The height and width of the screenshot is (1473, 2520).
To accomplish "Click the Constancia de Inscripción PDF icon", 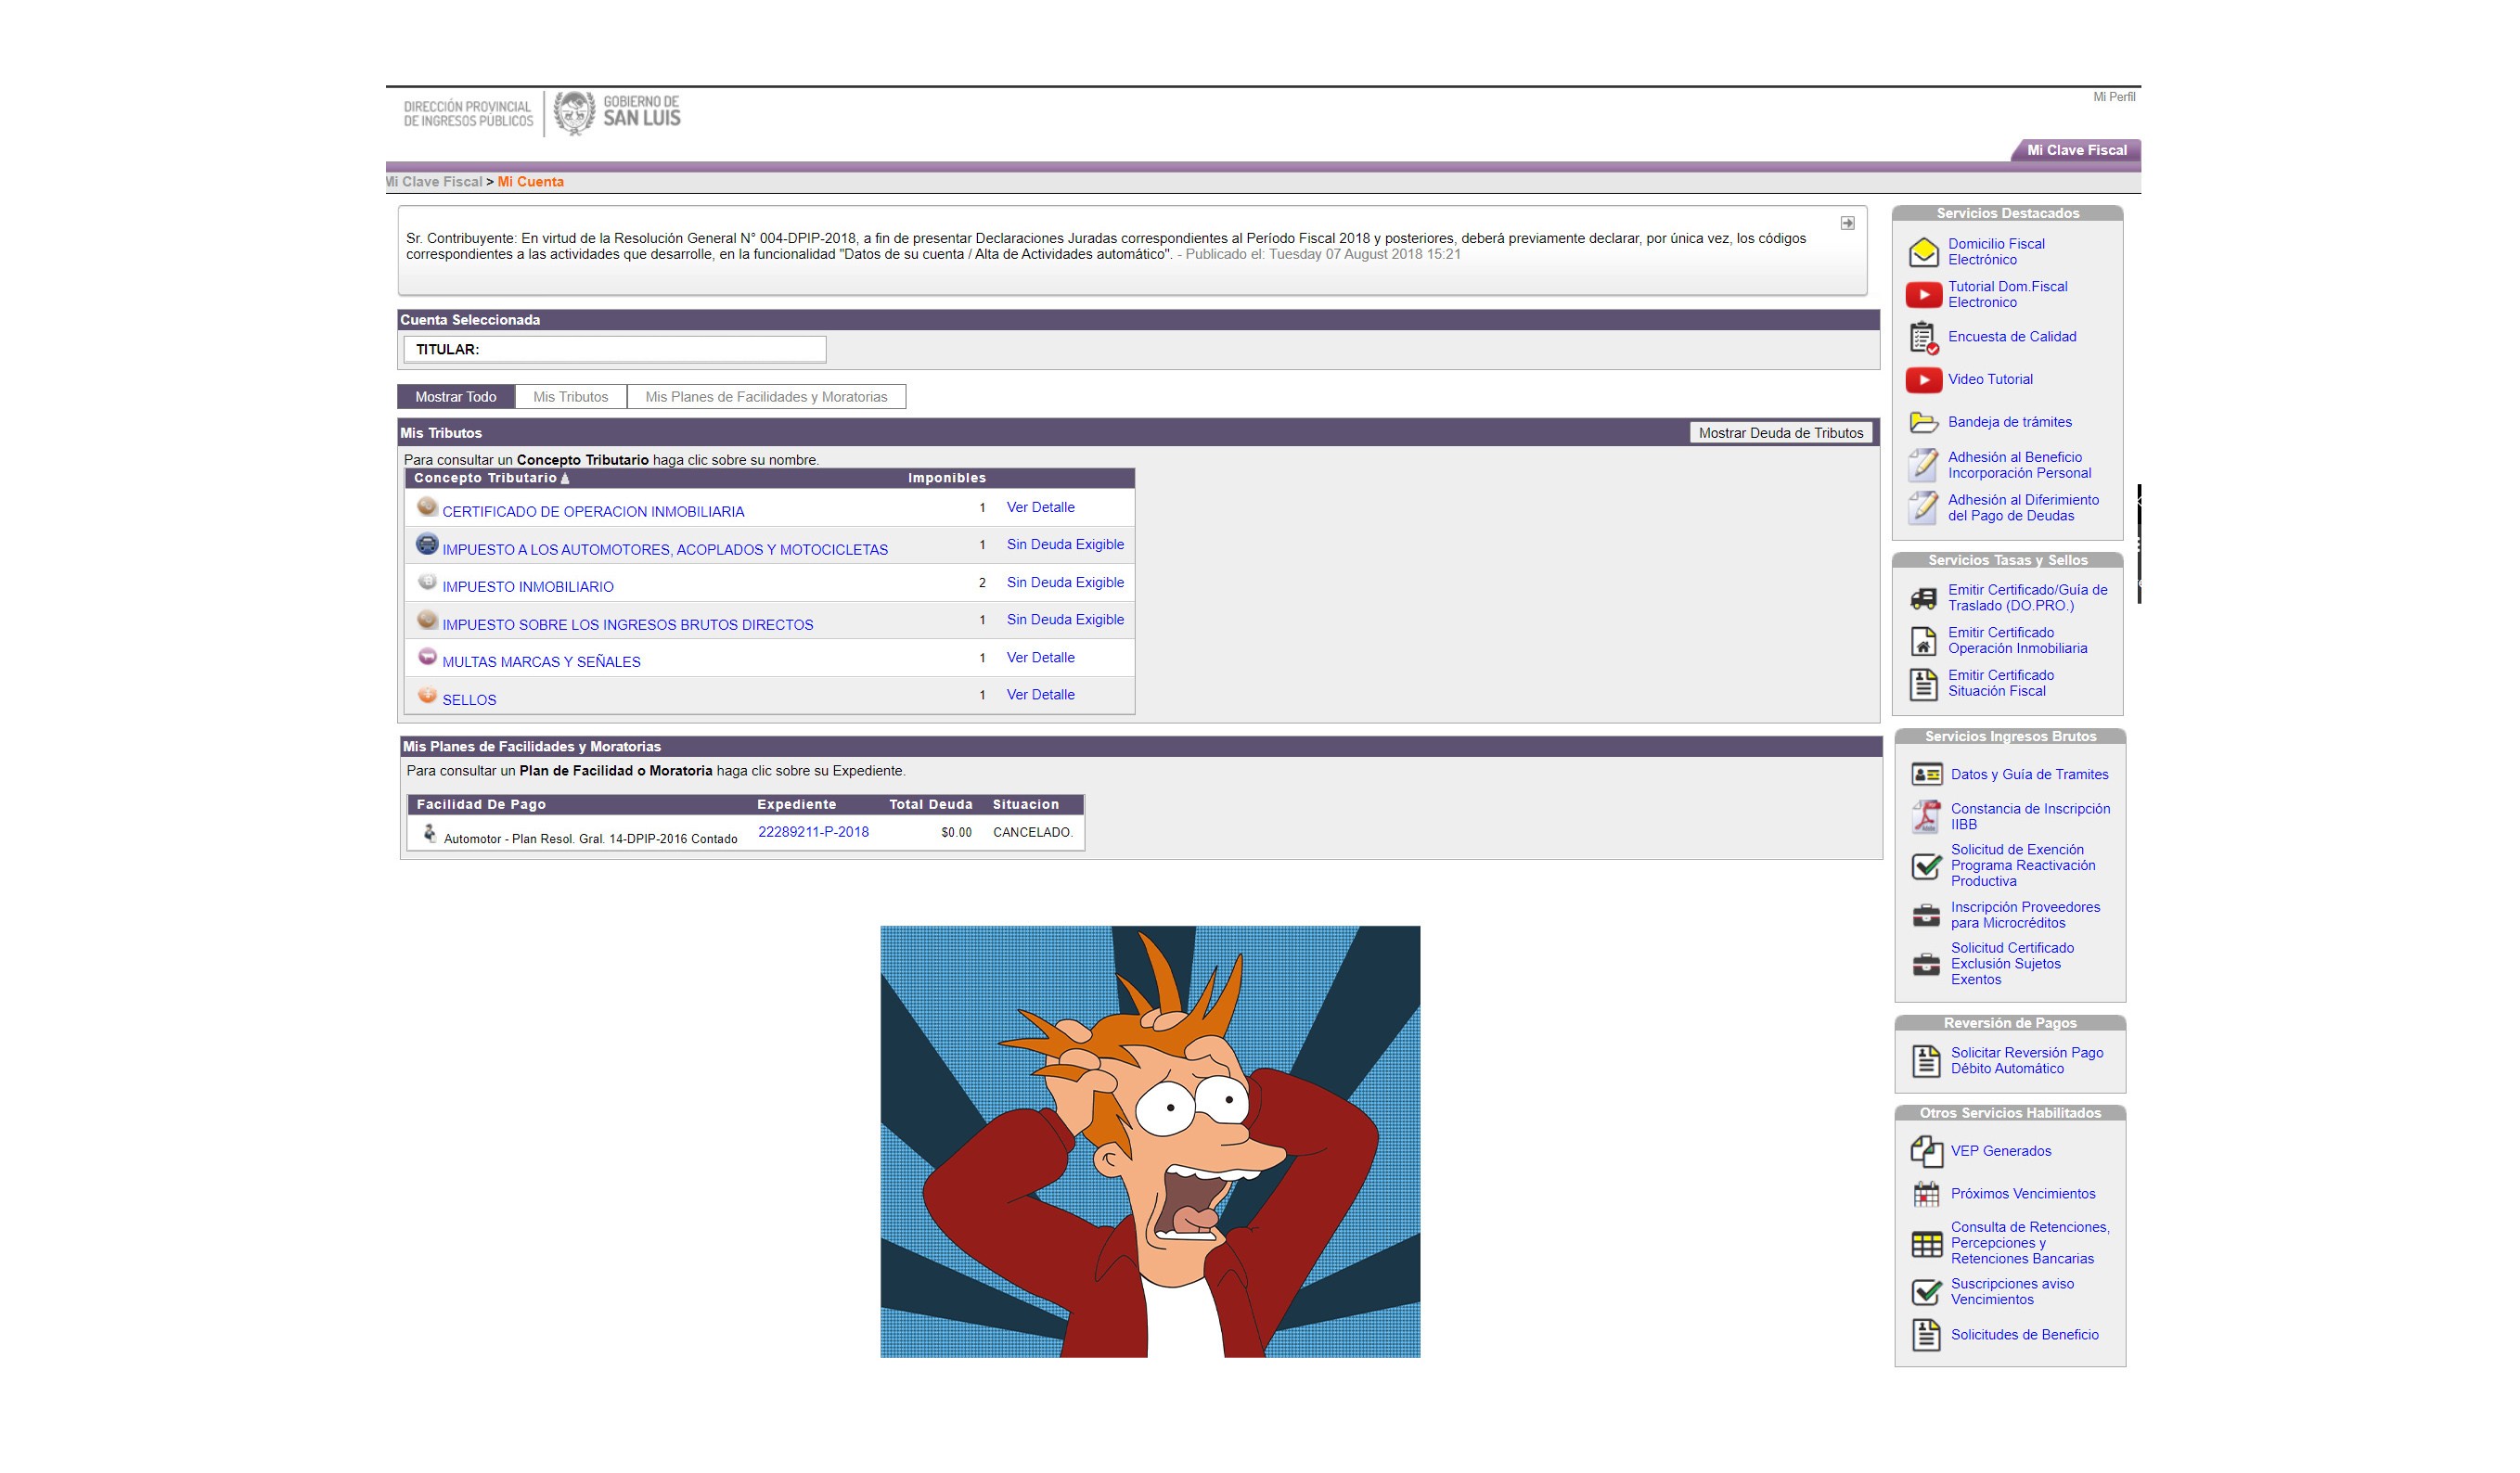I will pyautogui.click(x=1926, y=817).
